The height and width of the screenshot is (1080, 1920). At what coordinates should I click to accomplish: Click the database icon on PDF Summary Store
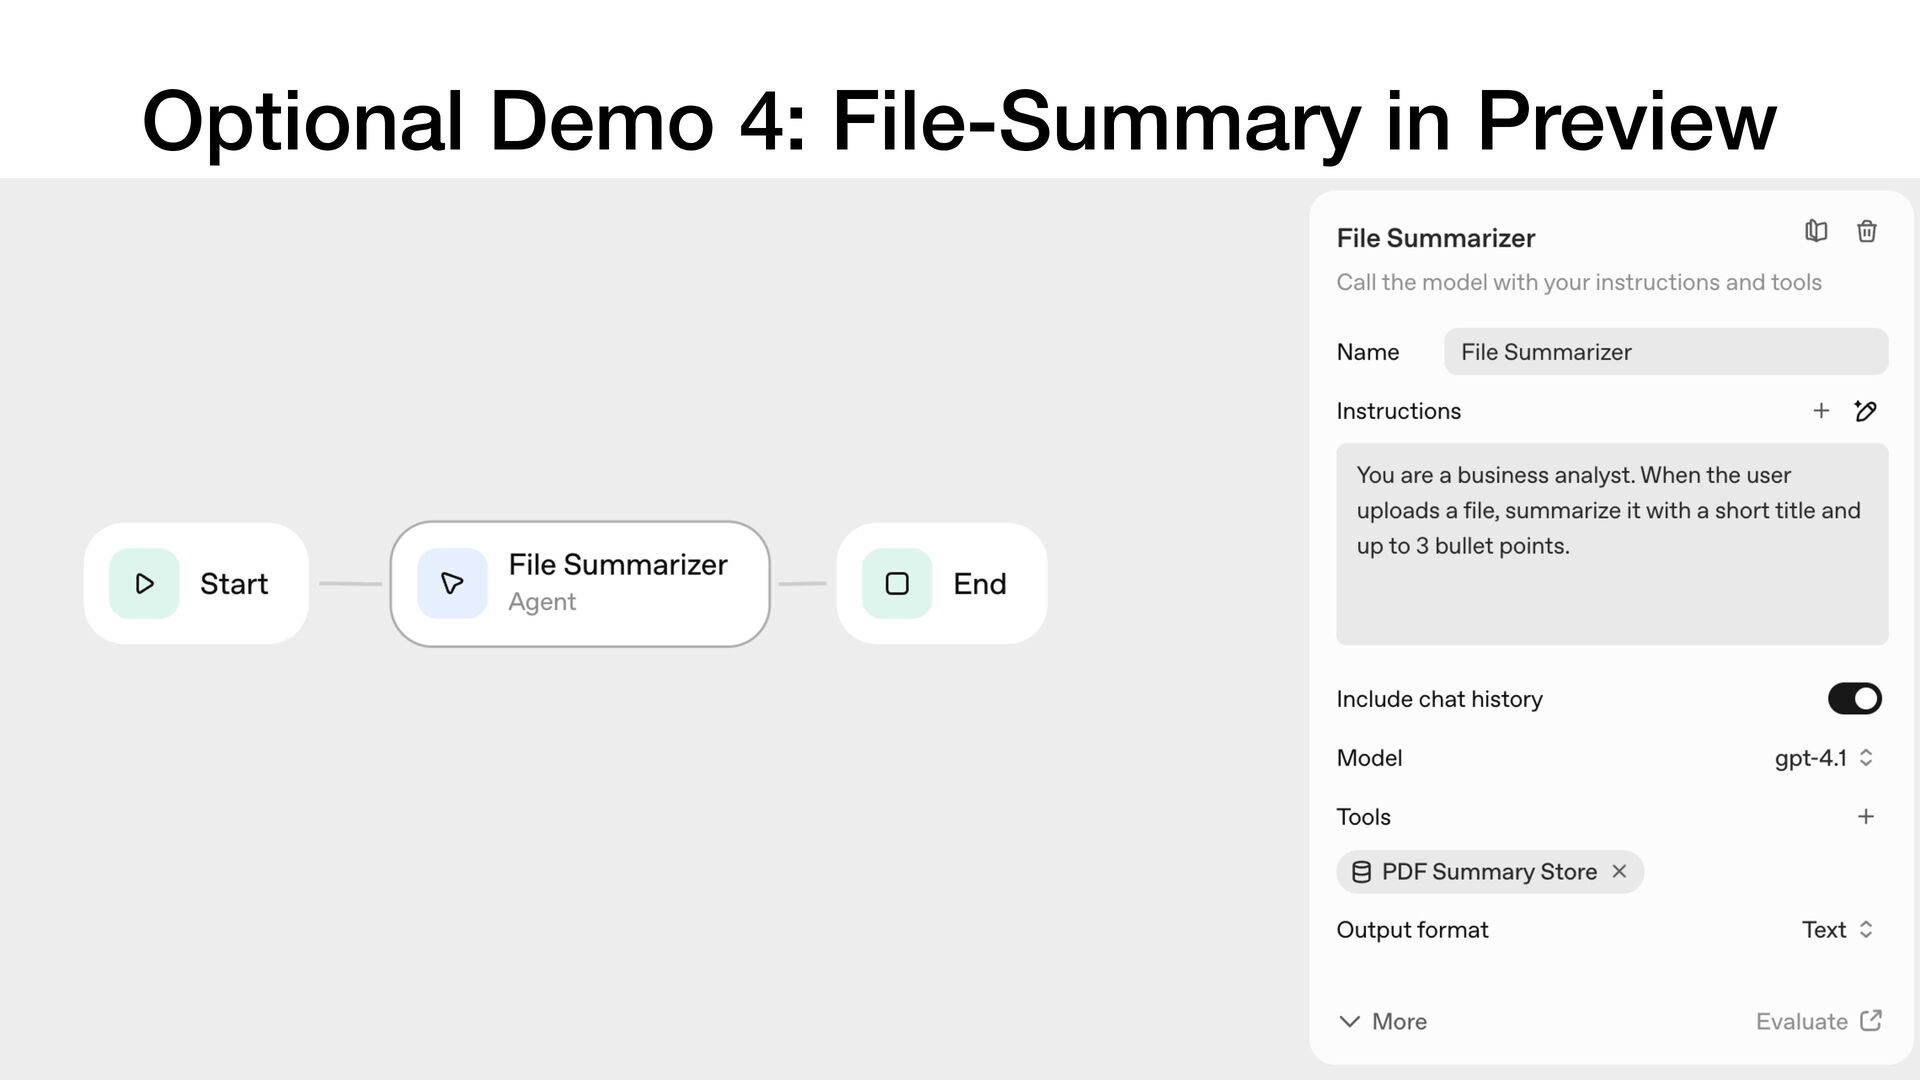pyautogui.click(x=1361, y=872)
